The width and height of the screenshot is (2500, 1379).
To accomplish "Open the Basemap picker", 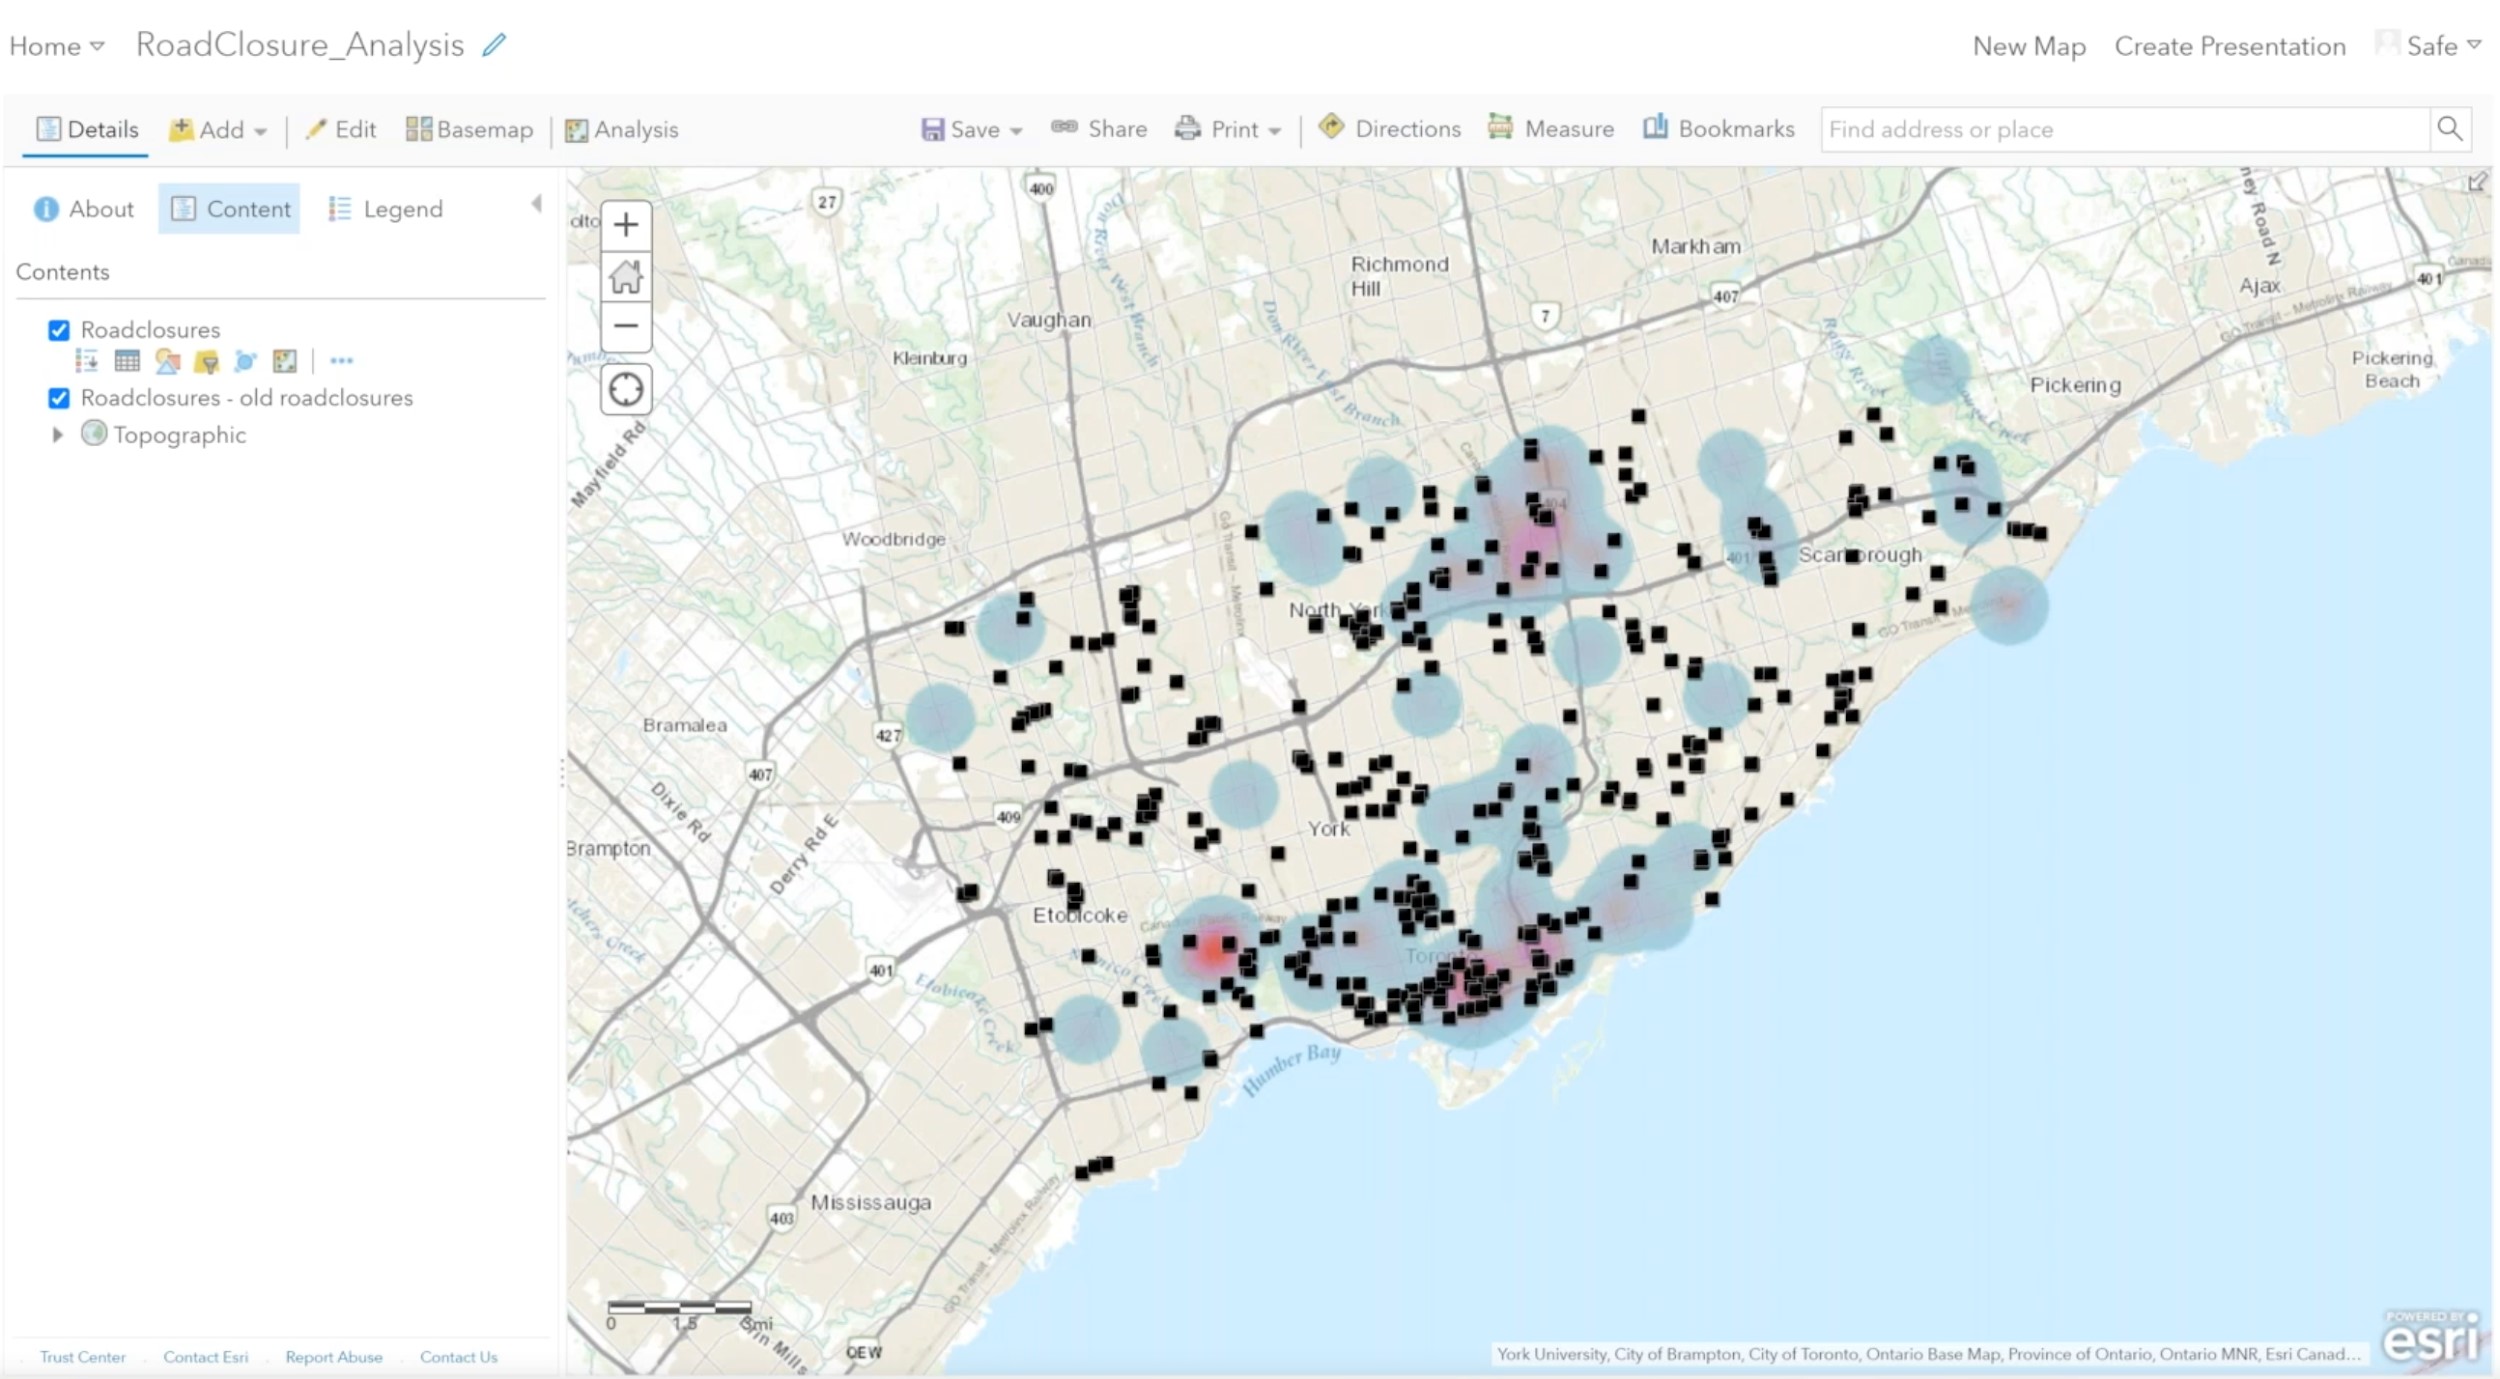I will pos(467,129).
